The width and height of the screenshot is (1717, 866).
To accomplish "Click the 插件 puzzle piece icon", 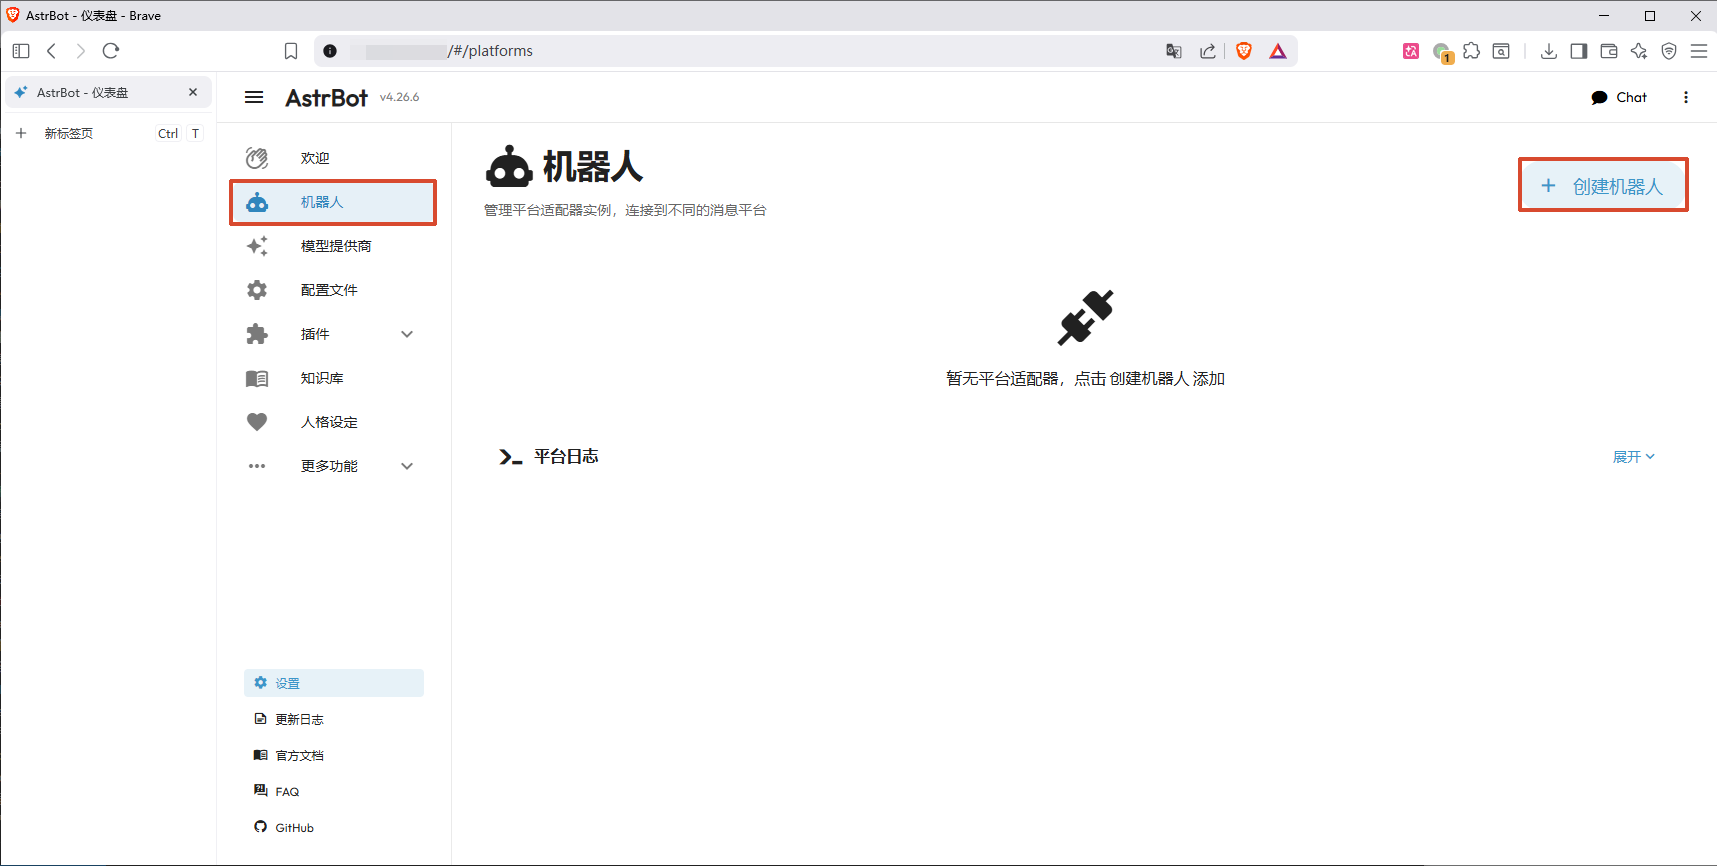I will click(x=257, y=334).
